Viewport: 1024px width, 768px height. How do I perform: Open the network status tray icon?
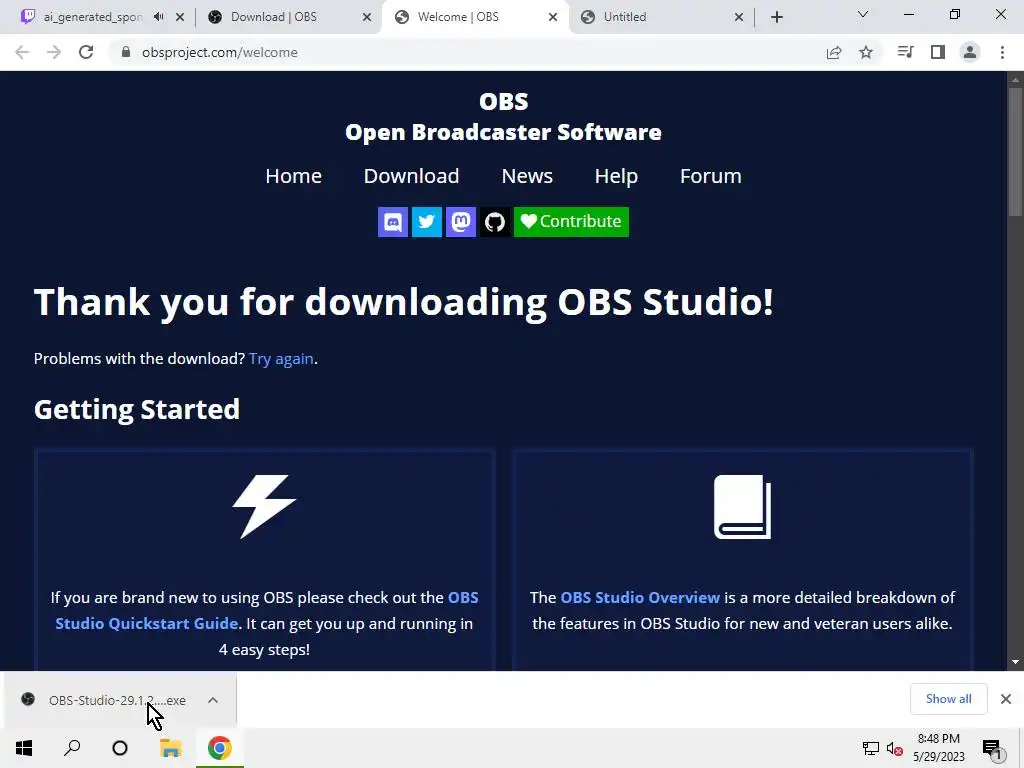(870, 748)
